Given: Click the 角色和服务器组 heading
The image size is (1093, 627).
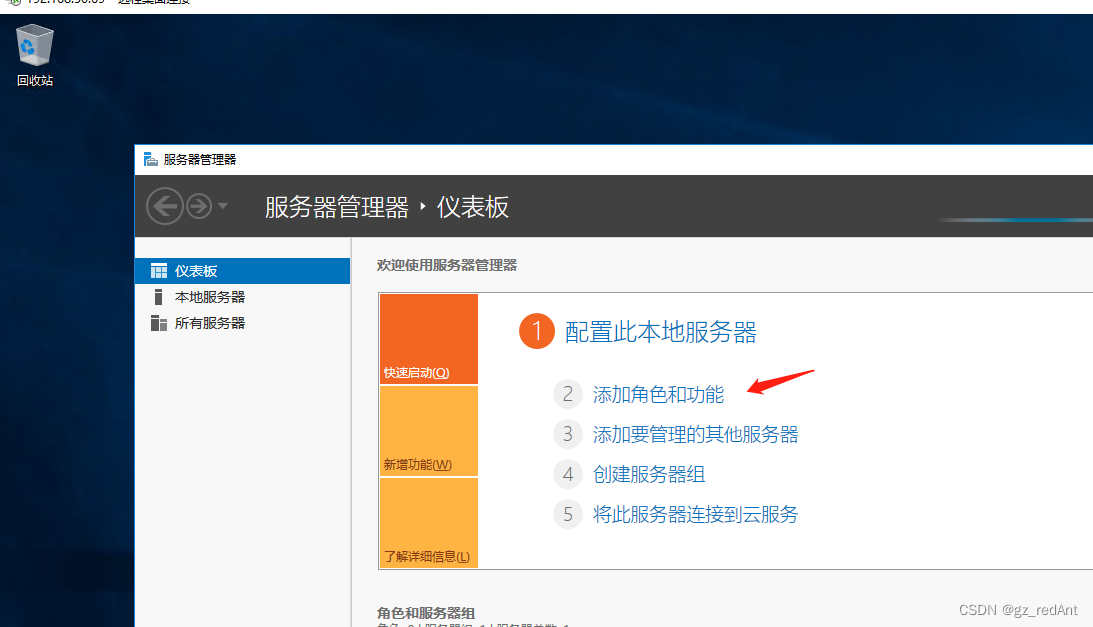Looking at the screenshot, I should 426,613.
